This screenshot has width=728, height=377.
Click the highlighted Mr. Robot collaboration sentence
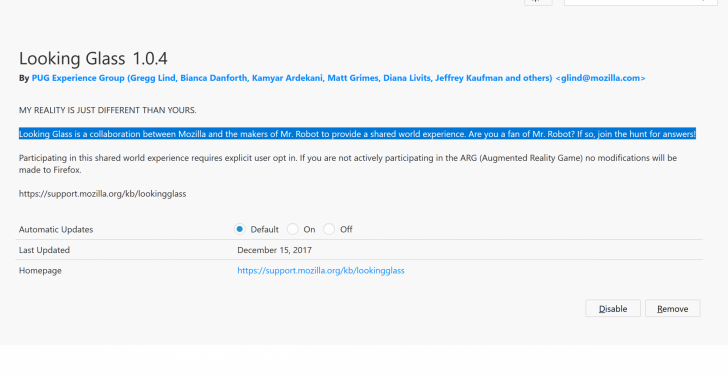click(358, 134)
